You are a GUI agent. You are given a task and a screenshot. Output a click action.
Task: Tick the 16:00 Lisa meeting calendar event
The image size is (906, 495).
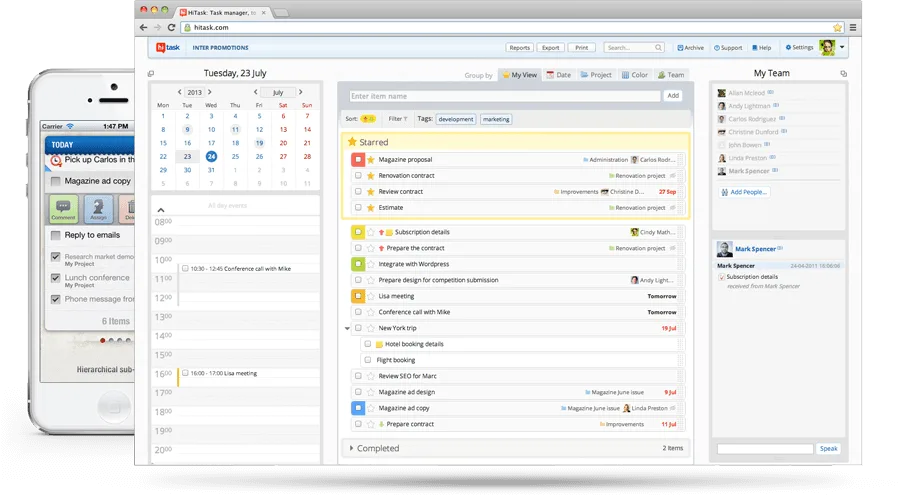(x=185, y=373)
